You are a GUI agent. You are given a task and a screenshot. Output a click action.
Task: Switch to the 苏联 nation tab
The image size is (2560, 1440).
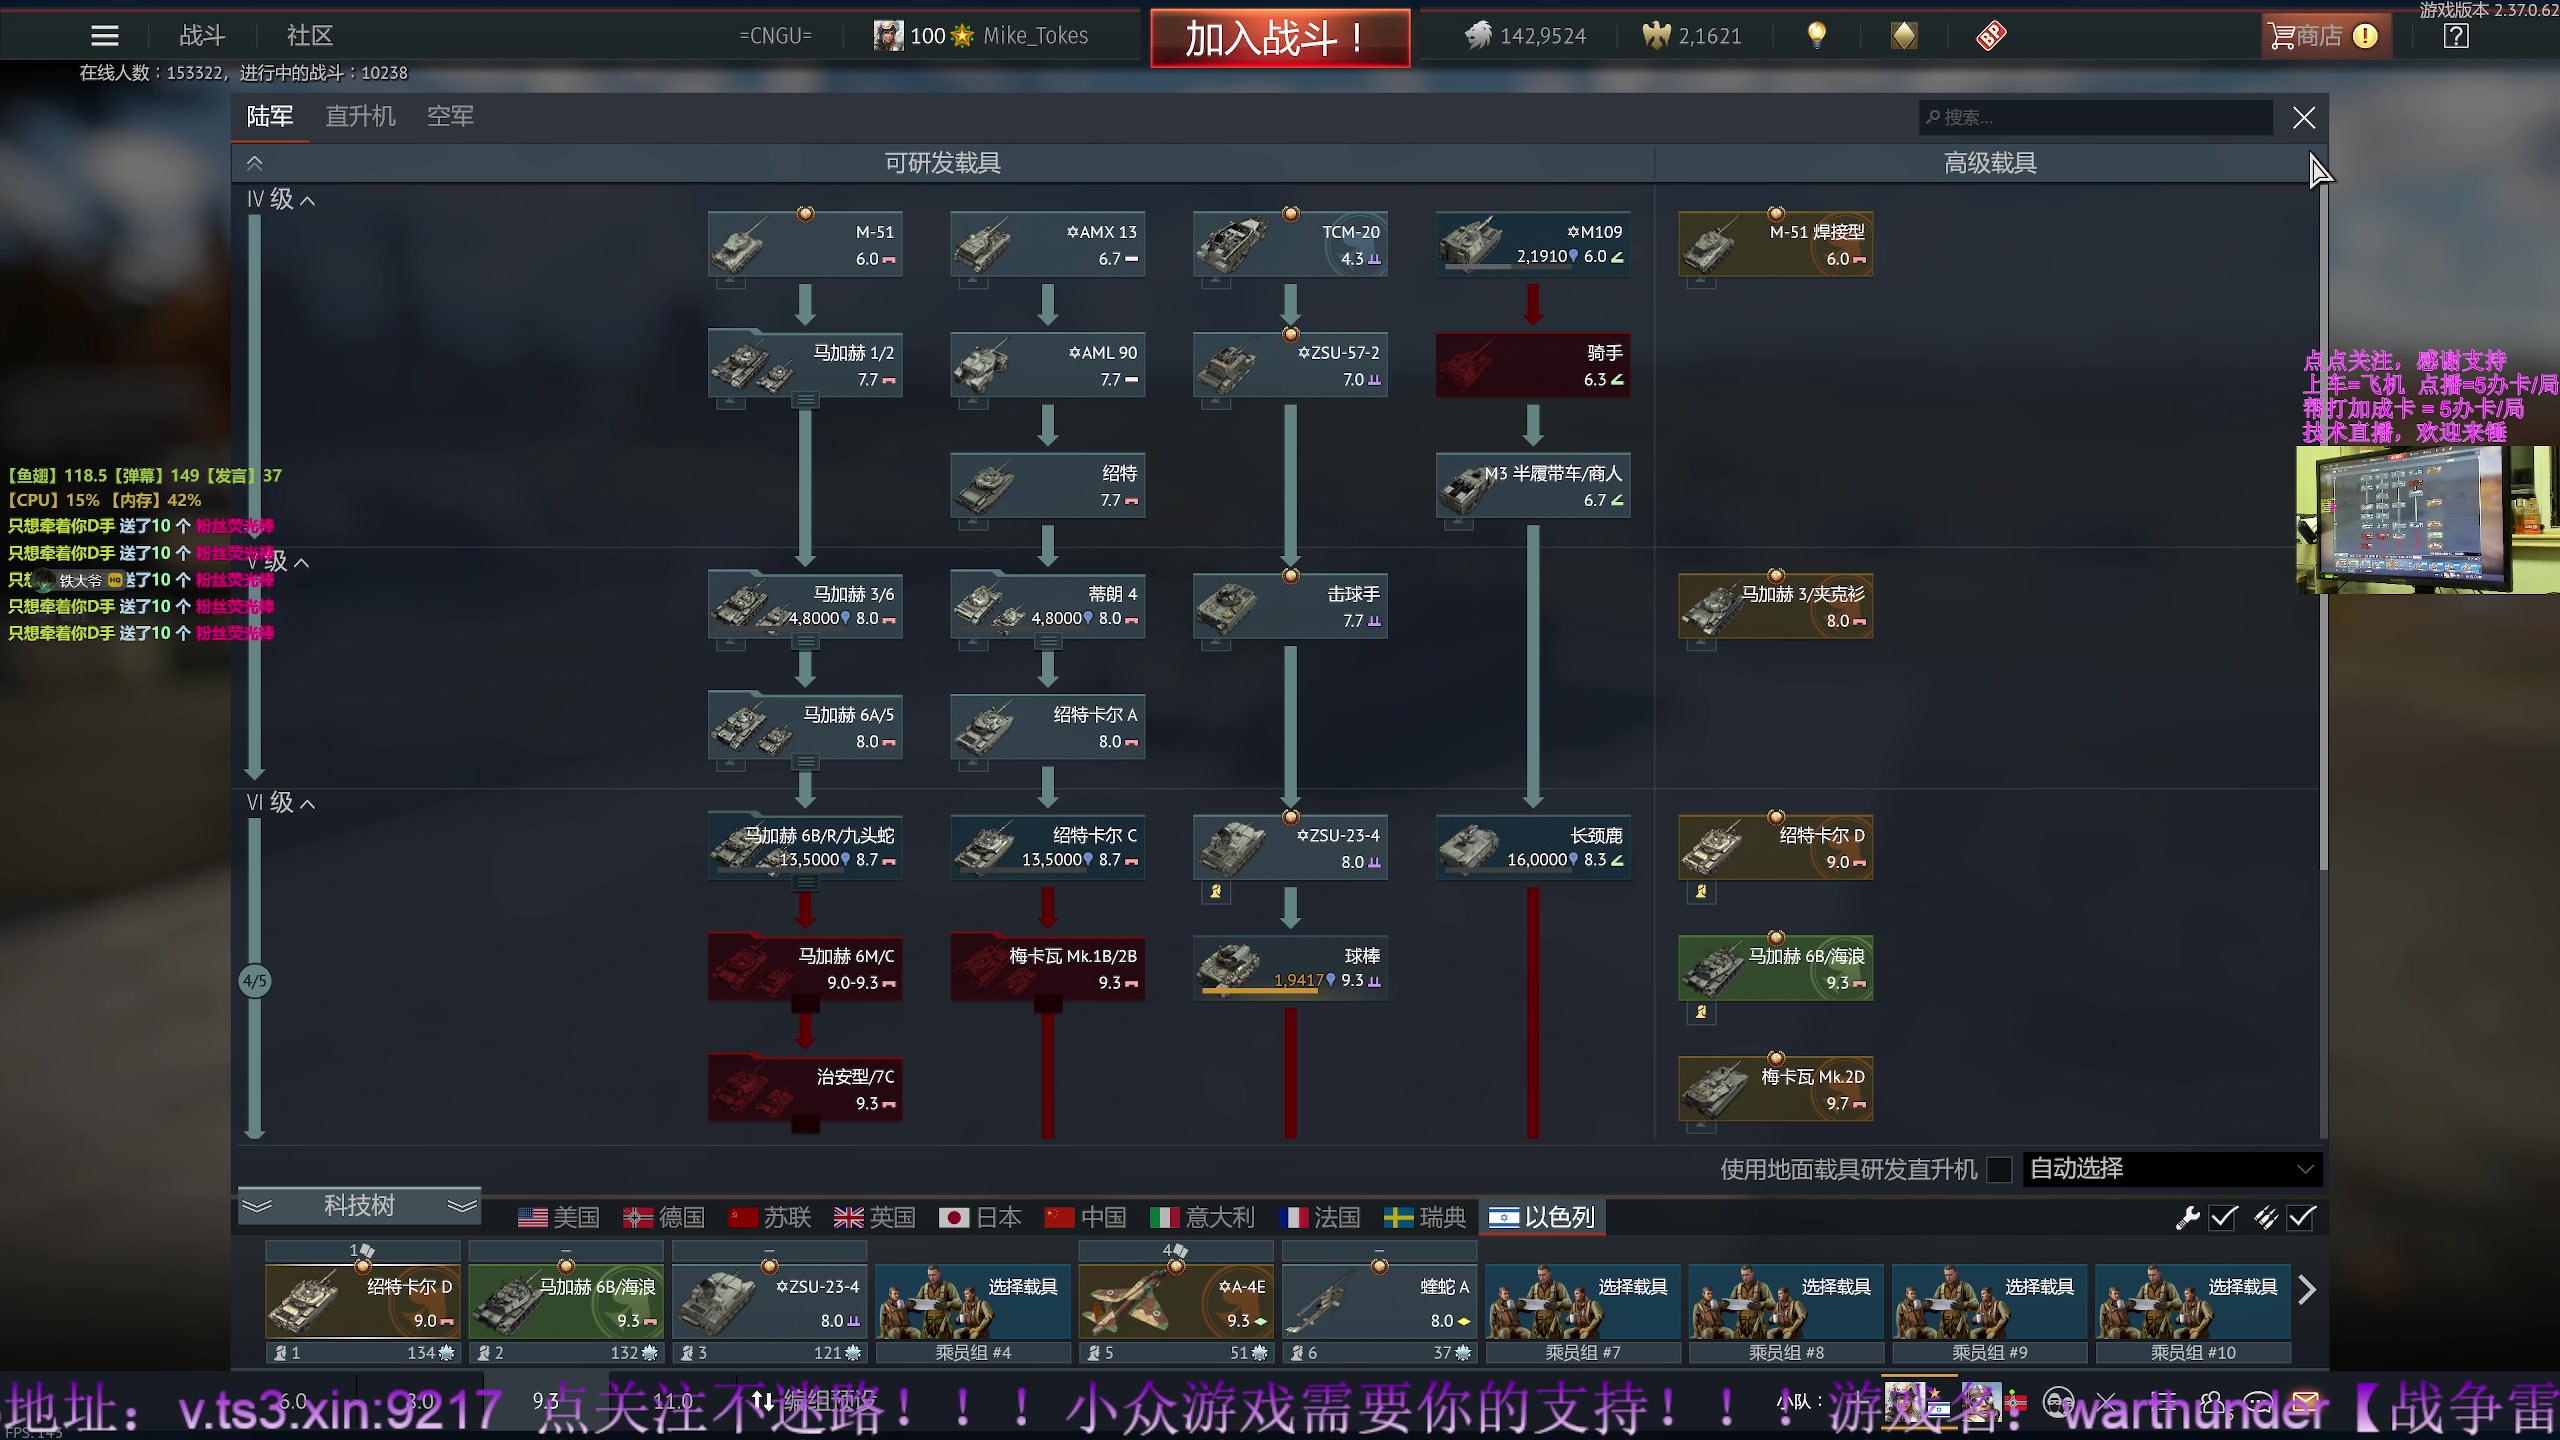(x=769, y=1217)
